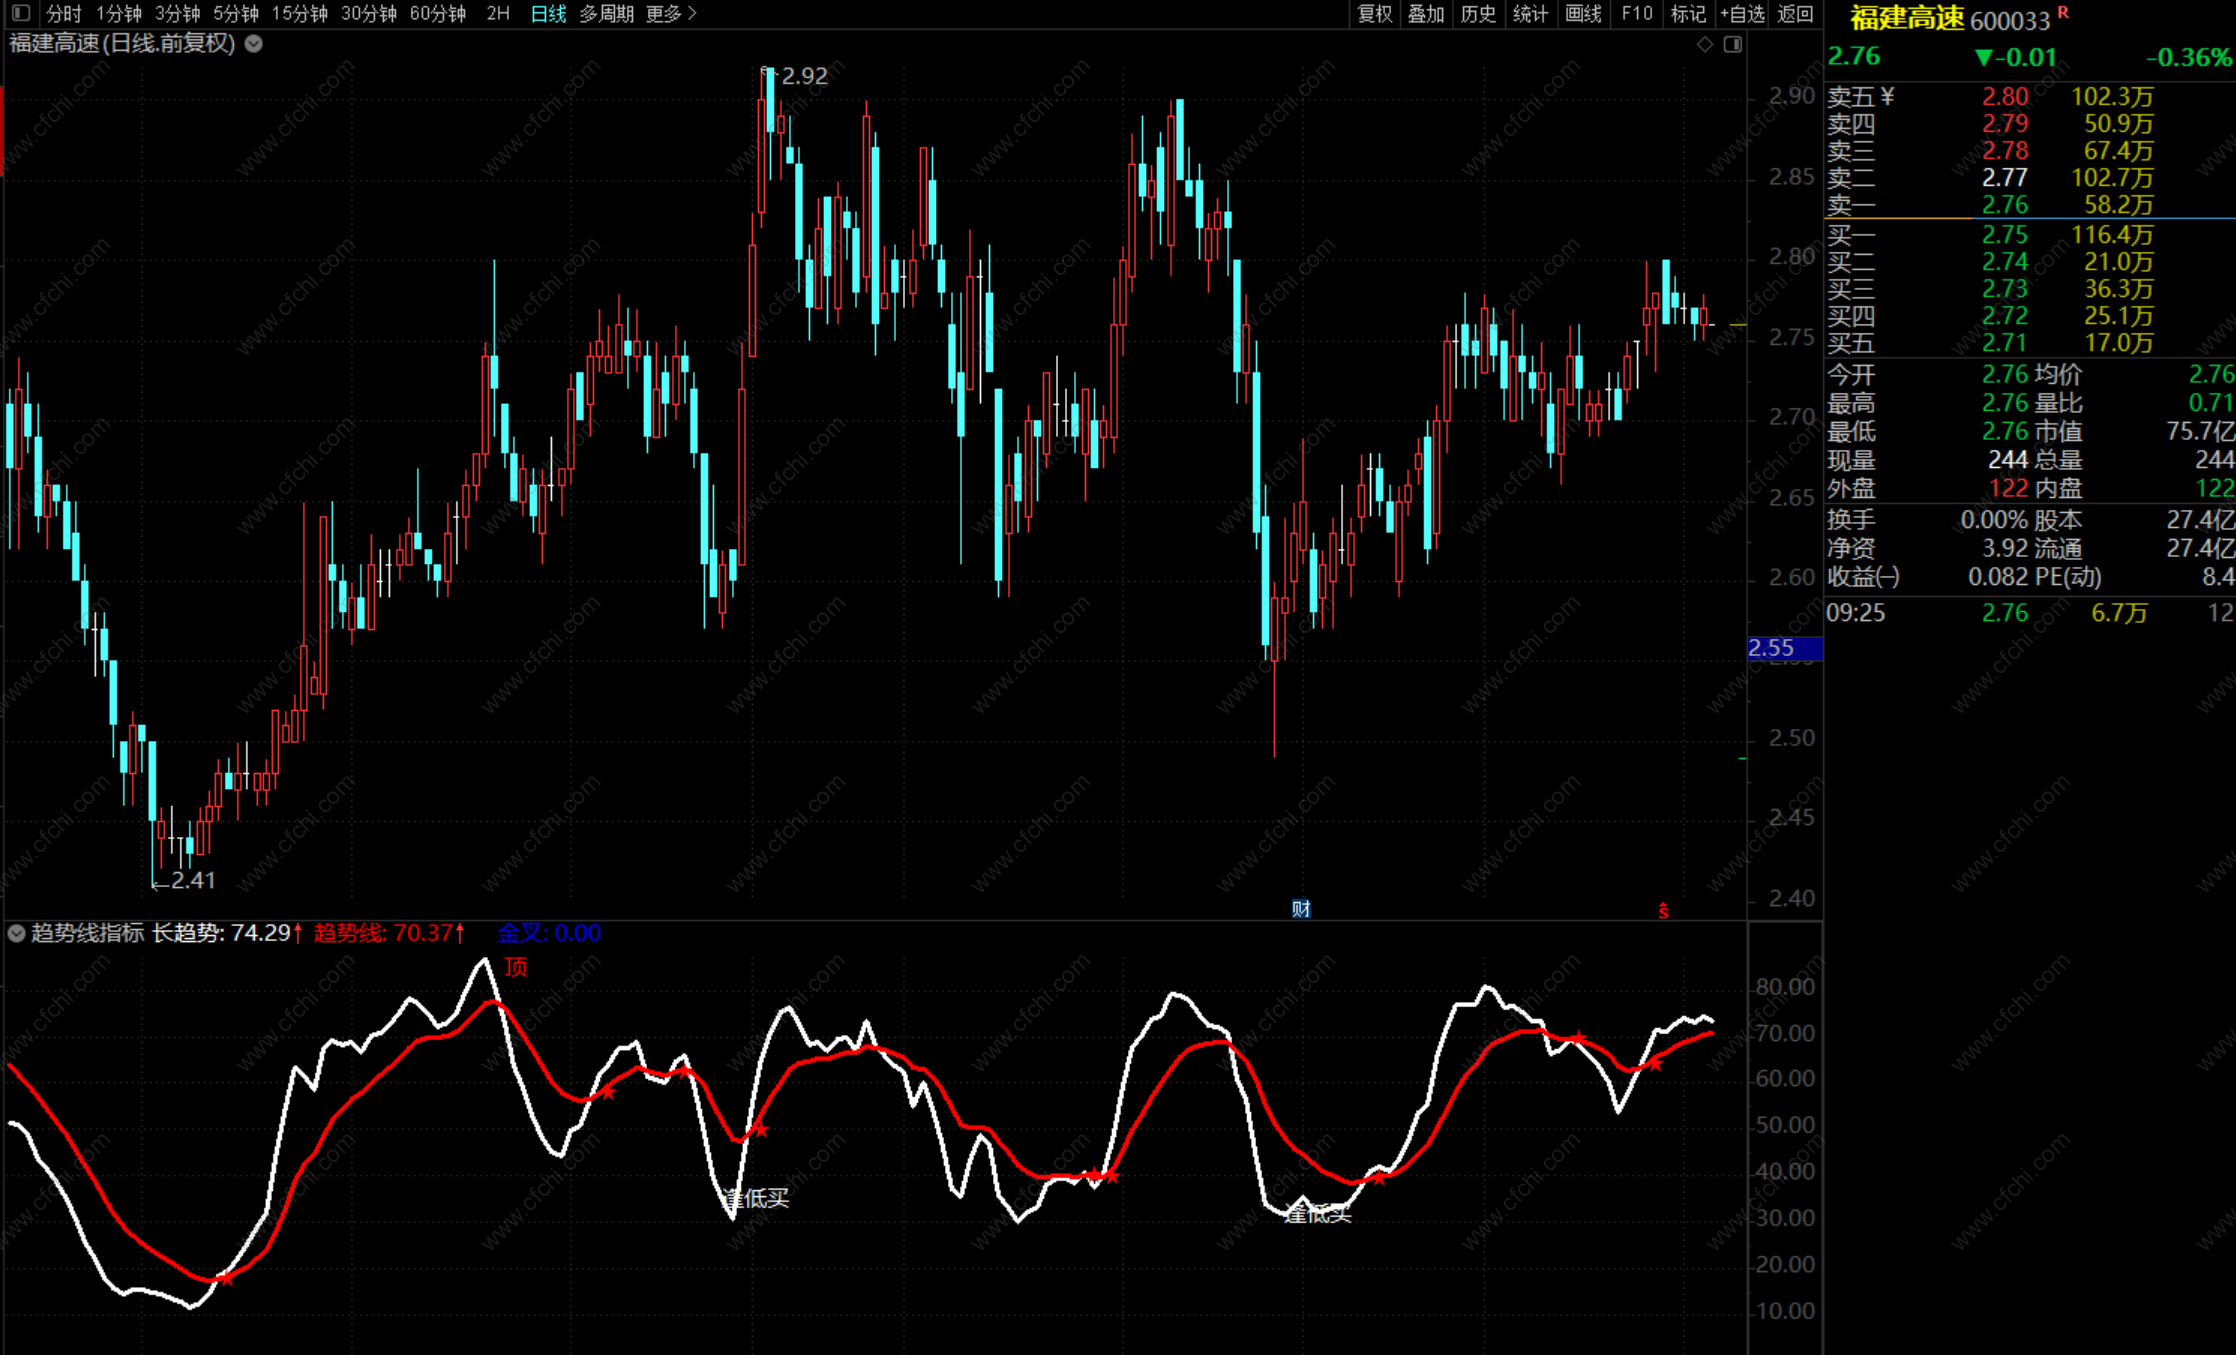The width and height of the screenshot is (2236, 1355).
Task: Open F10 company information
Action: click(x=1636, y=13)
